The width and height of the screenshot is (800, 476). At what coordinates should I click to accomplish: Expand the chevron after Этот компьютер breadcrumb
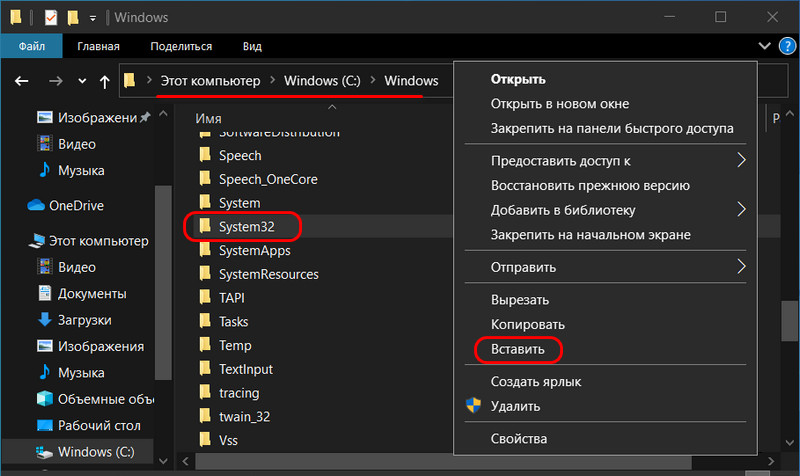coord(272,80)
